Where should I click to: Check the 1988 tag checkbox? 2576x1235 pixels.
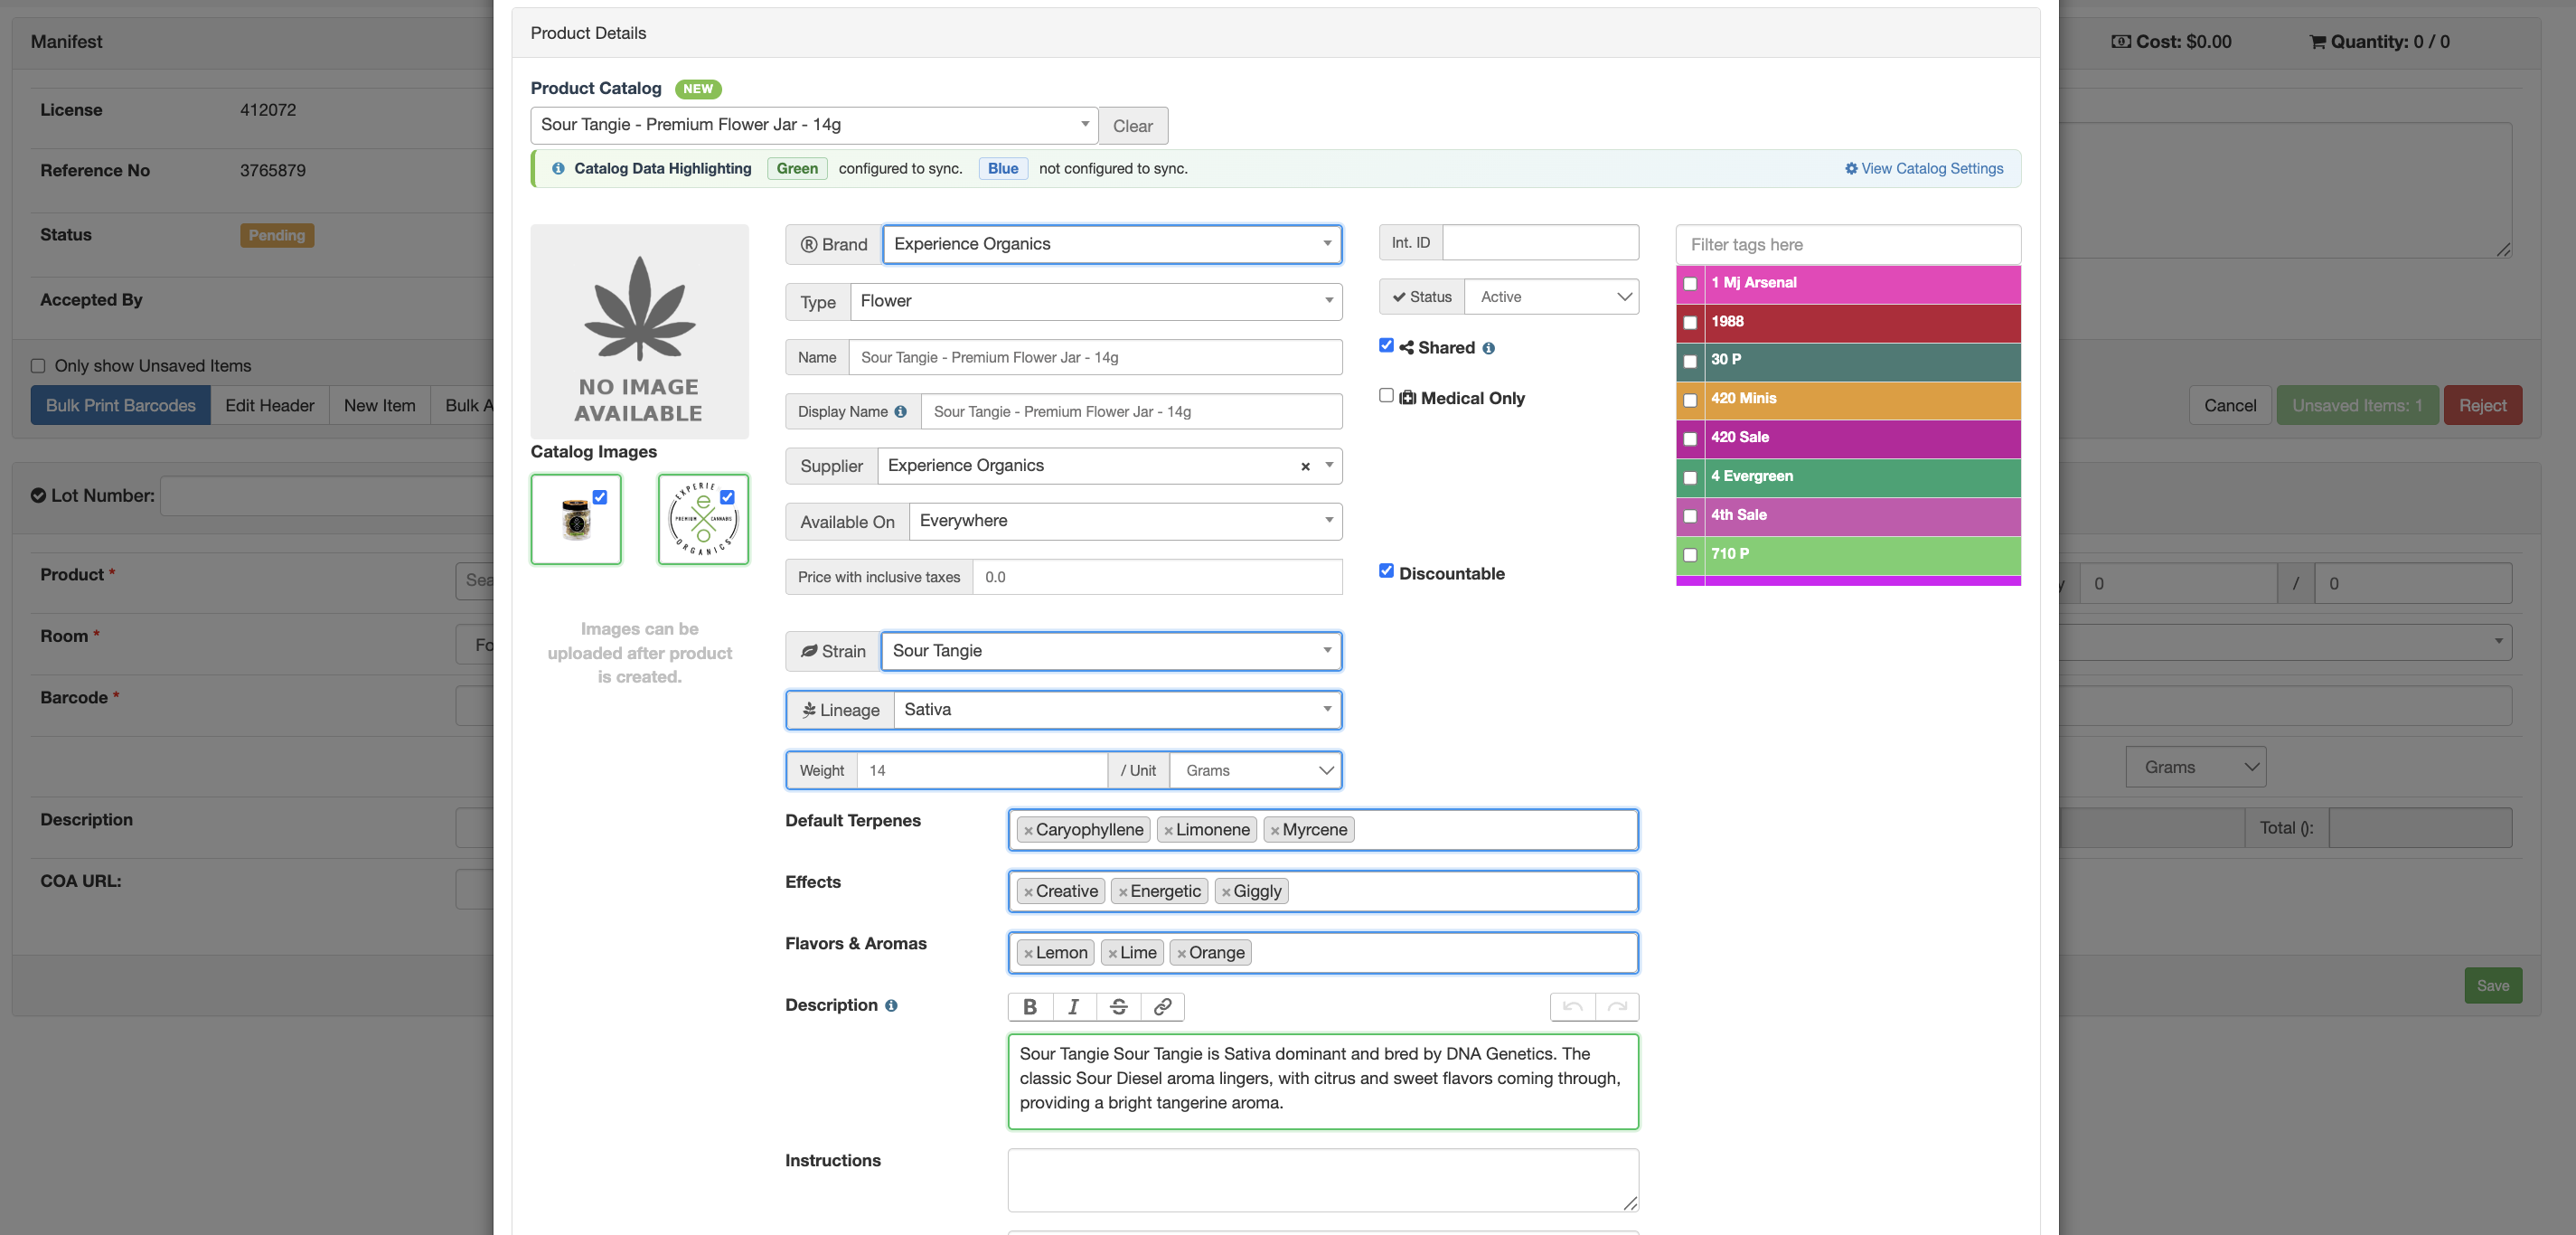[x=1690, y=322]
